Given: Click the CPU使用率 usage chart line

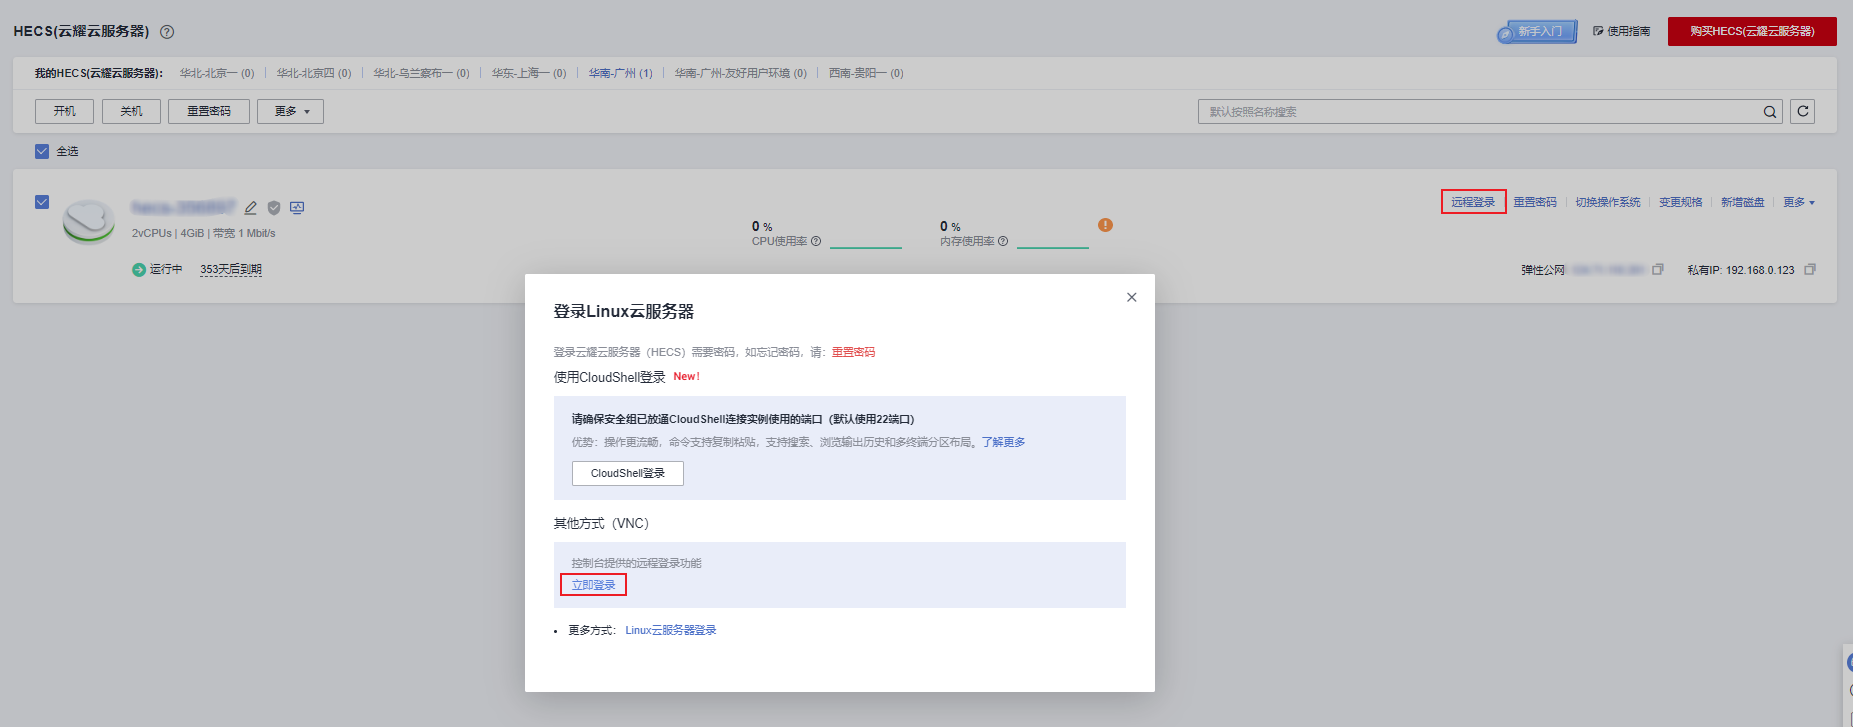Looking at the screenshot, I should [x=866, y=247].
